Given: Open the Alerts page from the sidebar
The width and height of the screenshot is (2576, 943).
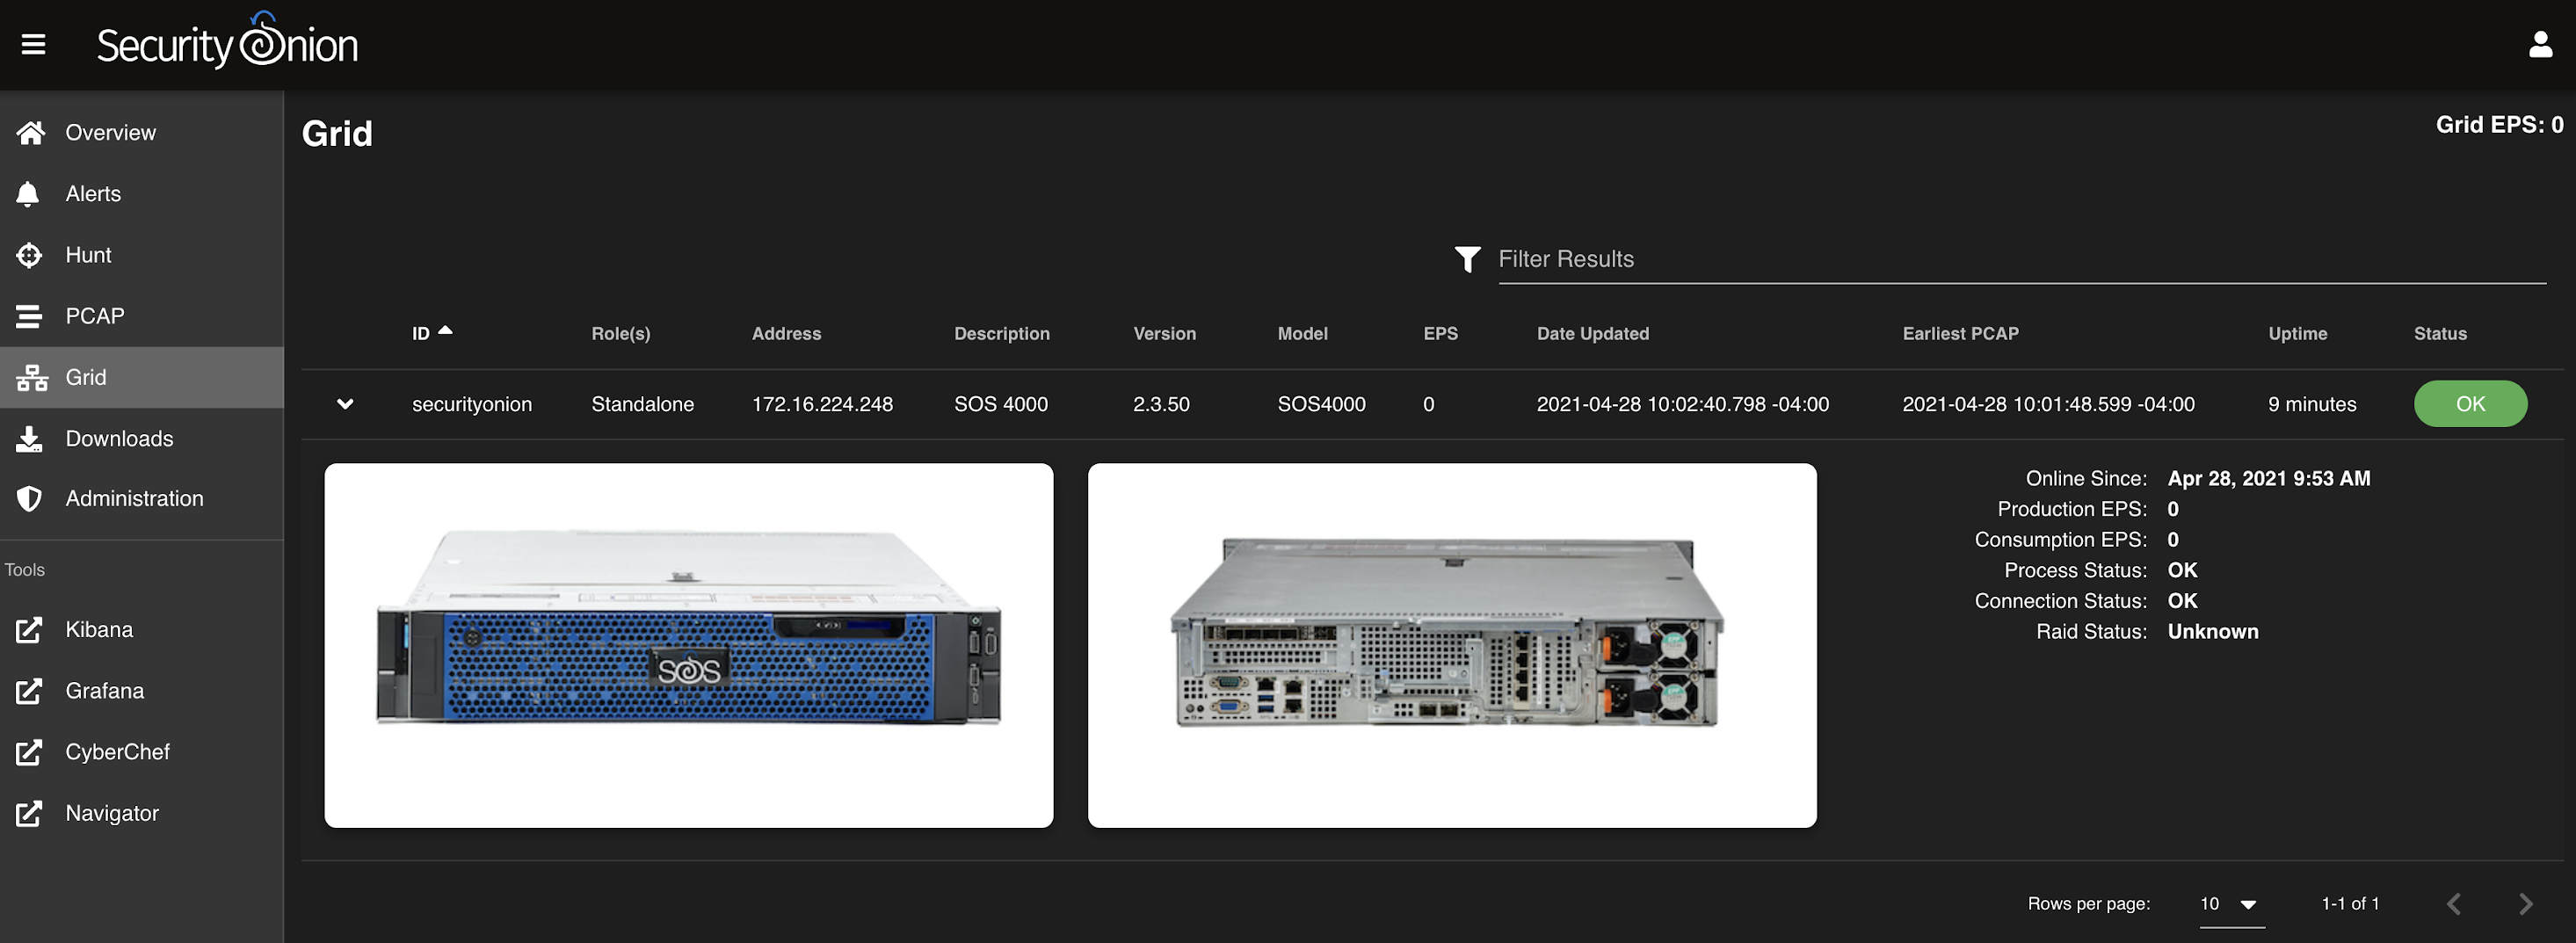Looking at the screenshot, I should click(x=93, y=193).
